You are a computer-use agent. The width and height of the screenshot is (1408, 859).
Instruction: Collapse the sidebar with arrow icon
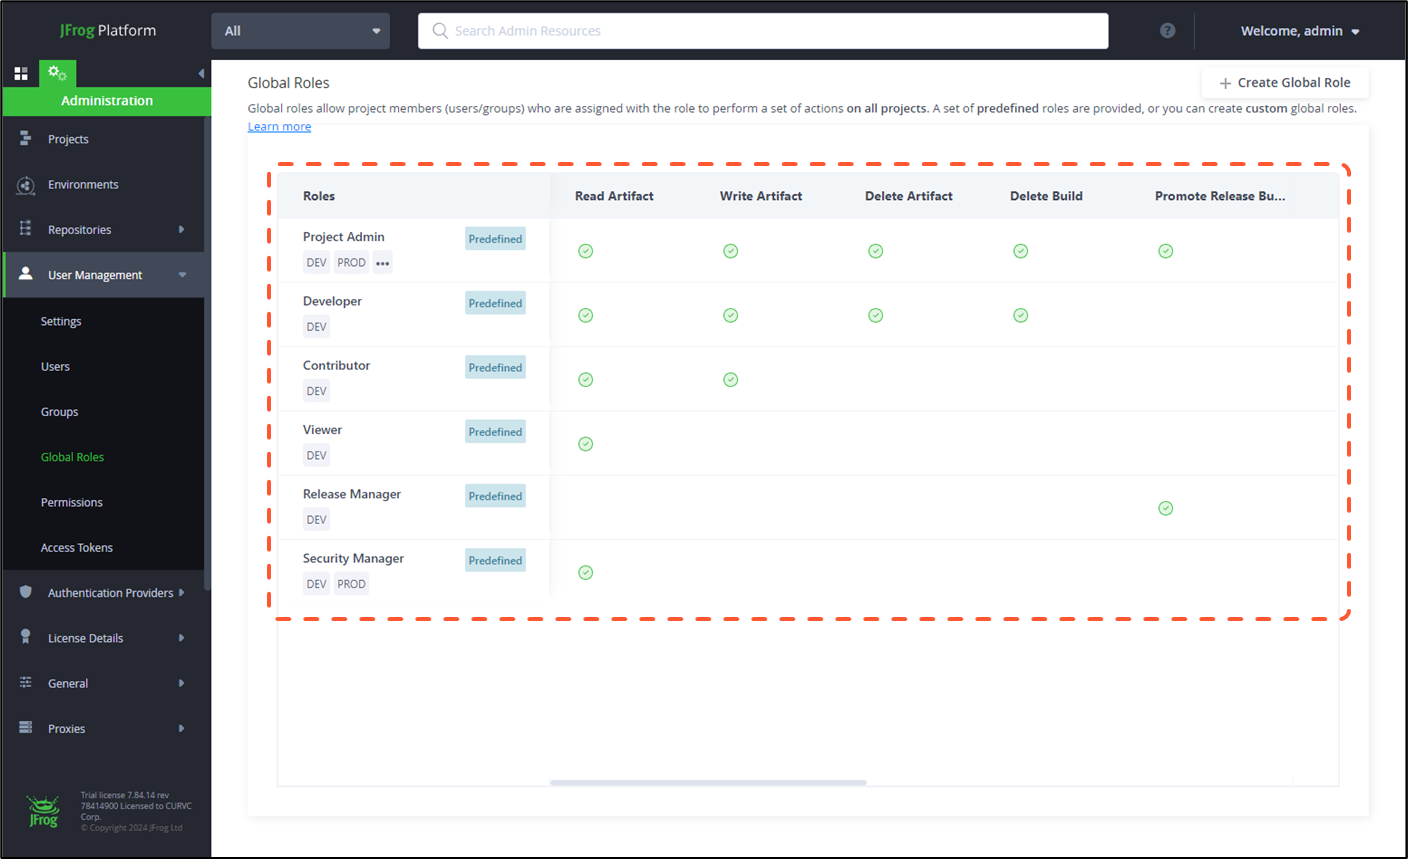pos(201,74)
